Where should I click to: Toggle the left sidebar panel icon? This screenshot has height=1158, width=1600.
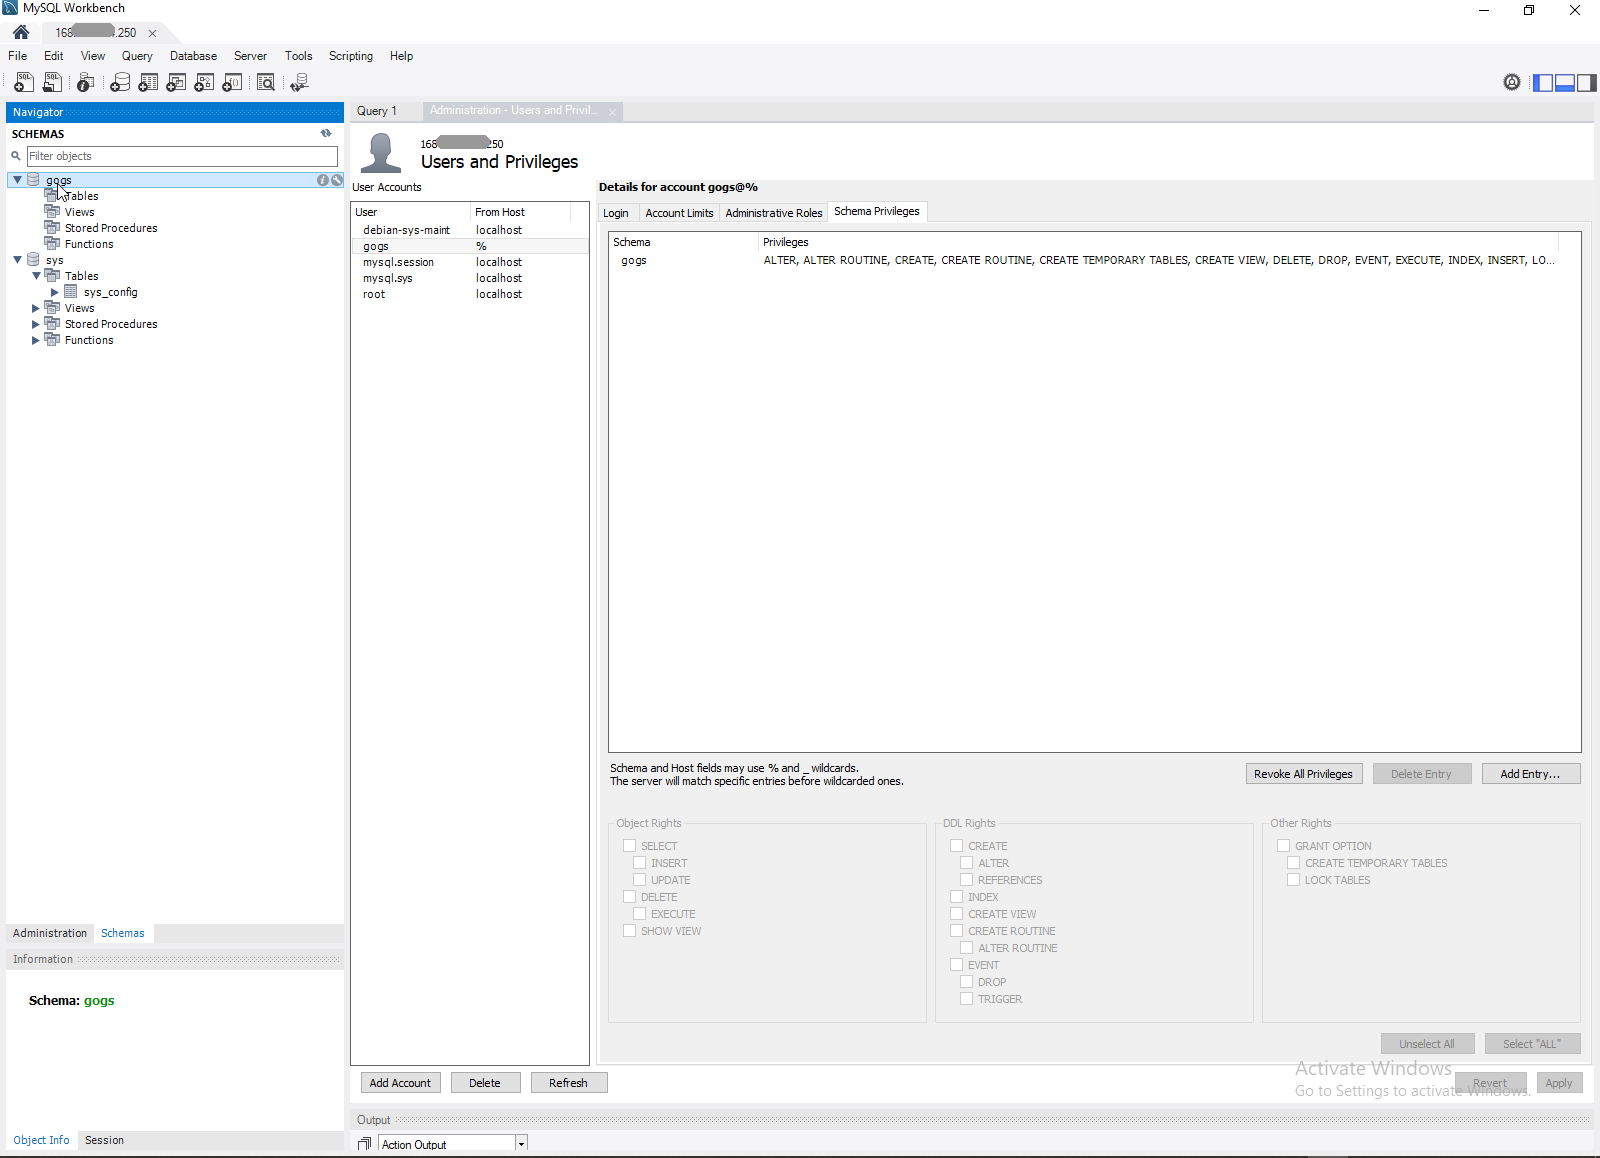coord(1543,83)
